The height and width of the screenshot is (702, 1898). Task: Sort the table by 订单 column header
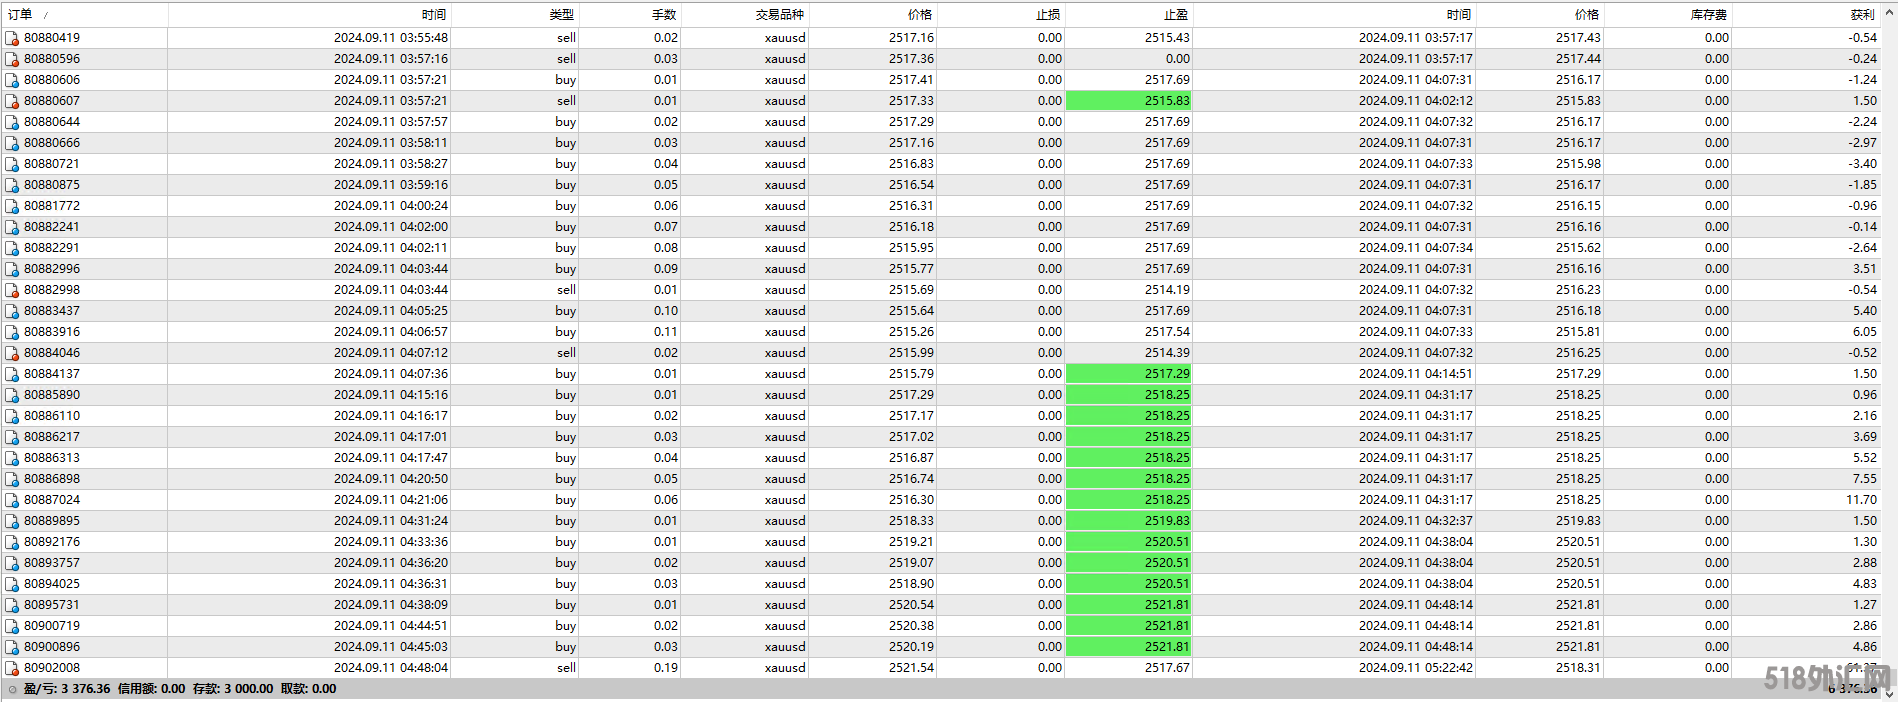point(21,14)
